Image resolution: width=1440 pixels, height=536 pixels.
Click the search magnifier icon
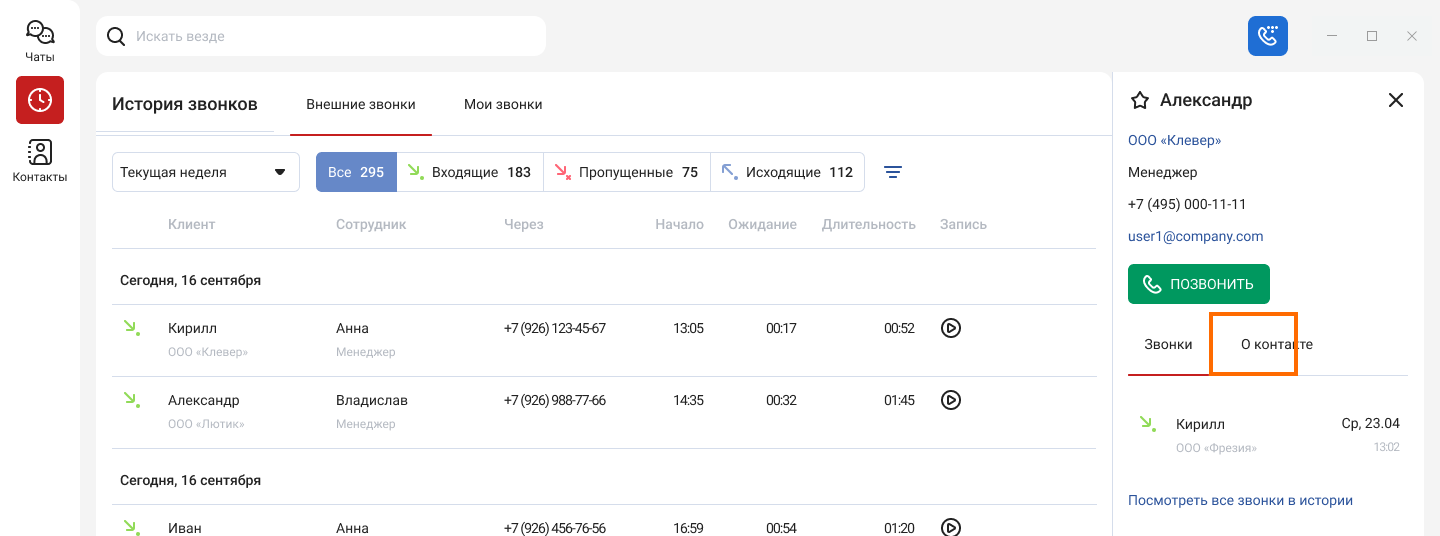116,36
